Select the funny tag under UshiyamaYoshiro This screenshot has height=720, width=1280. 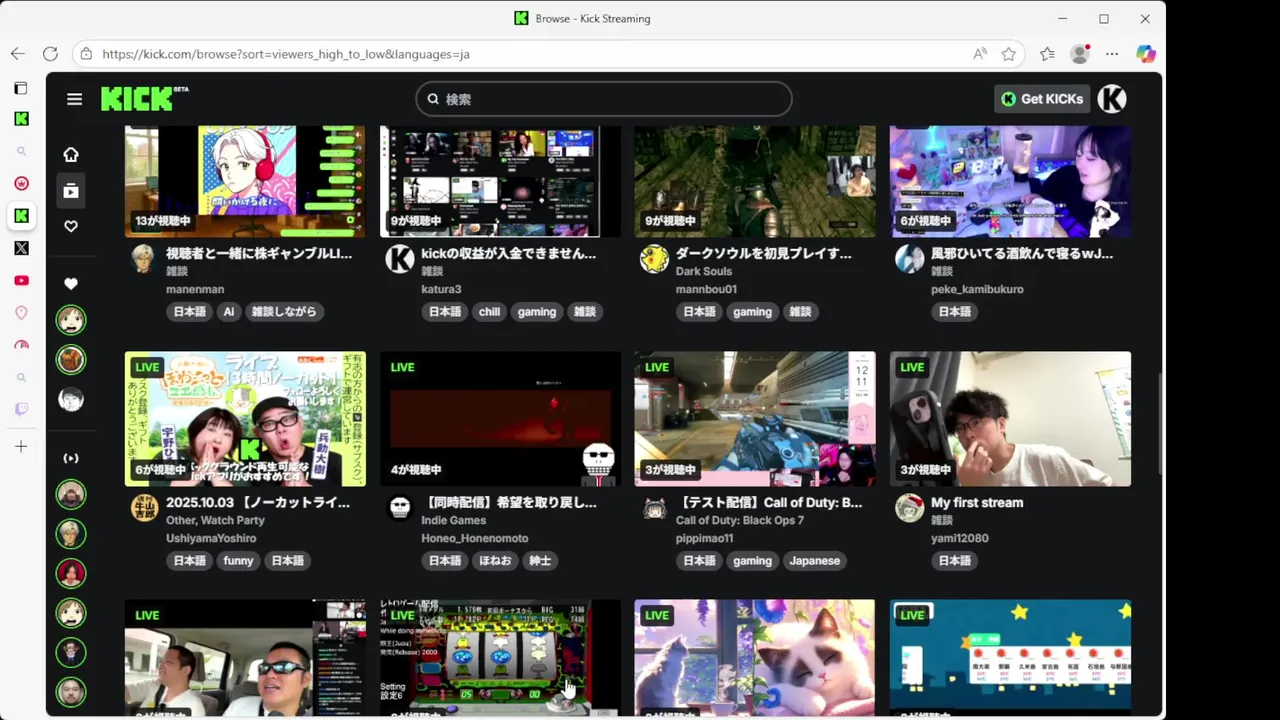238,561
